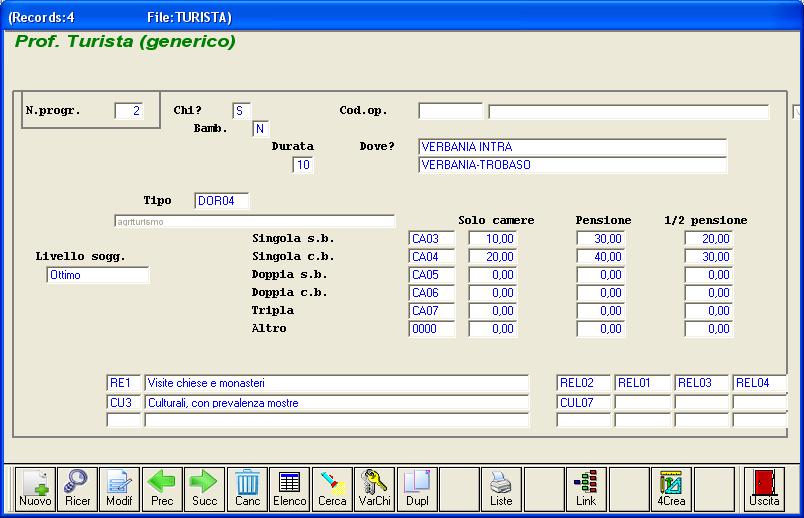Edit Singola c.b. pensione price 40,00
This screenshot has width=804, height=518.
click(x=601, y=257)
